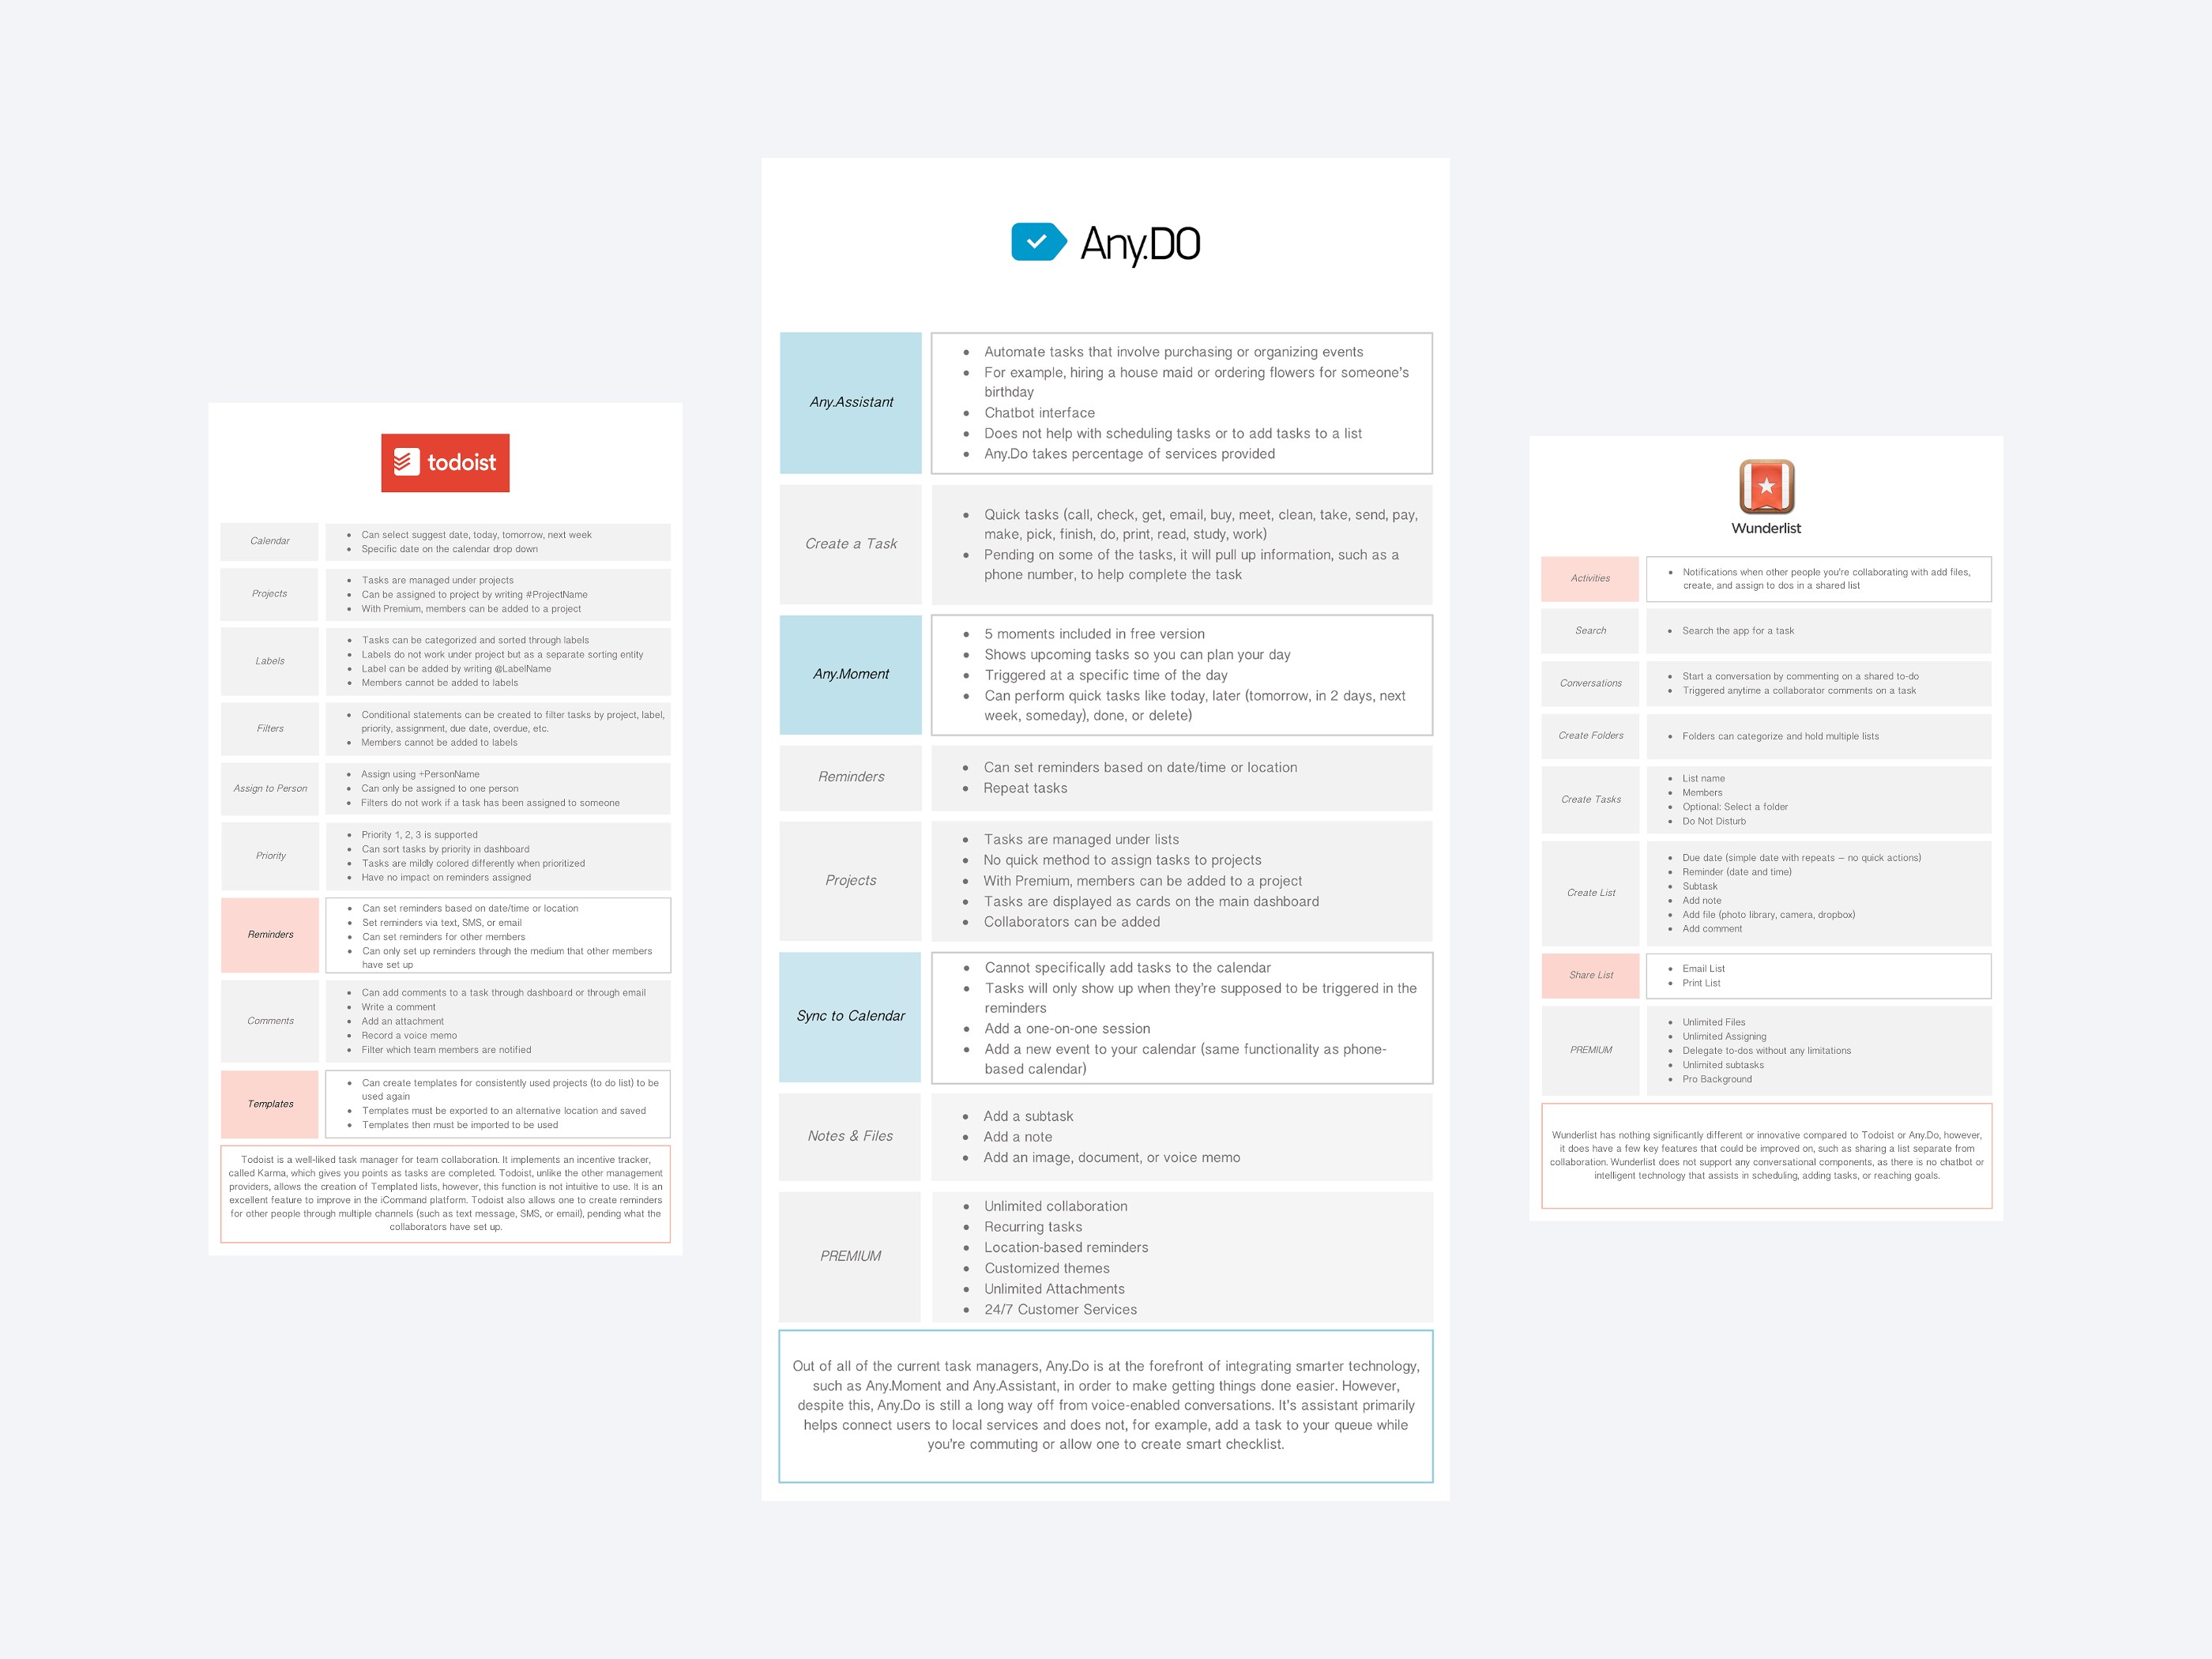
Task: Click the Any.DO logo icon at top
Action: point(1029,247)
